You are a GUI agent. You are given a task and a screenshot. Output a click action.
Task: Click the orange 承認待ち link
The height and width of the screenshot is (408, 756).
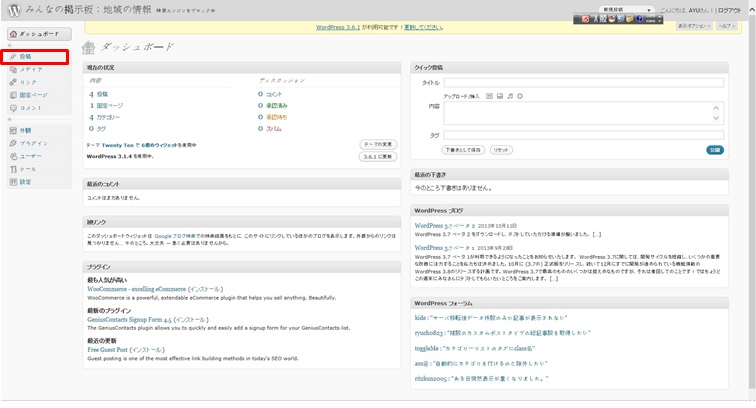pos(277,117)
